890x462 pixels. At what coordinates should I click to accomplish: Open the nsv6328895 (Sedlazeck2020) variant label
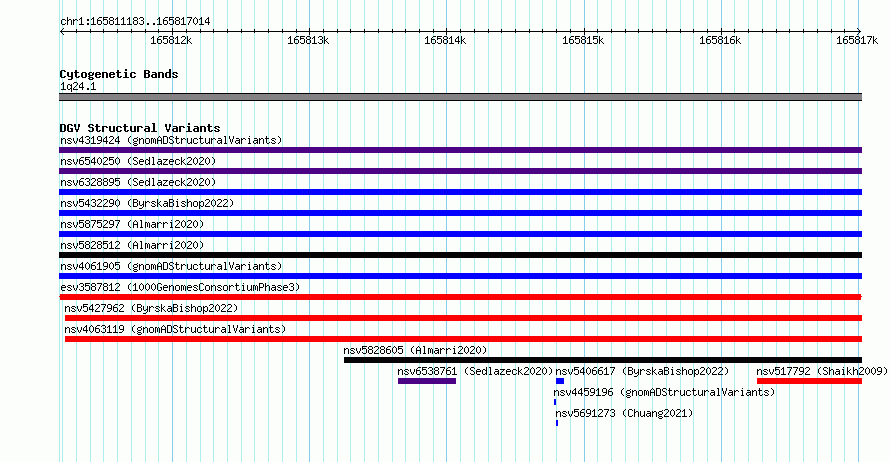(138, 182)
